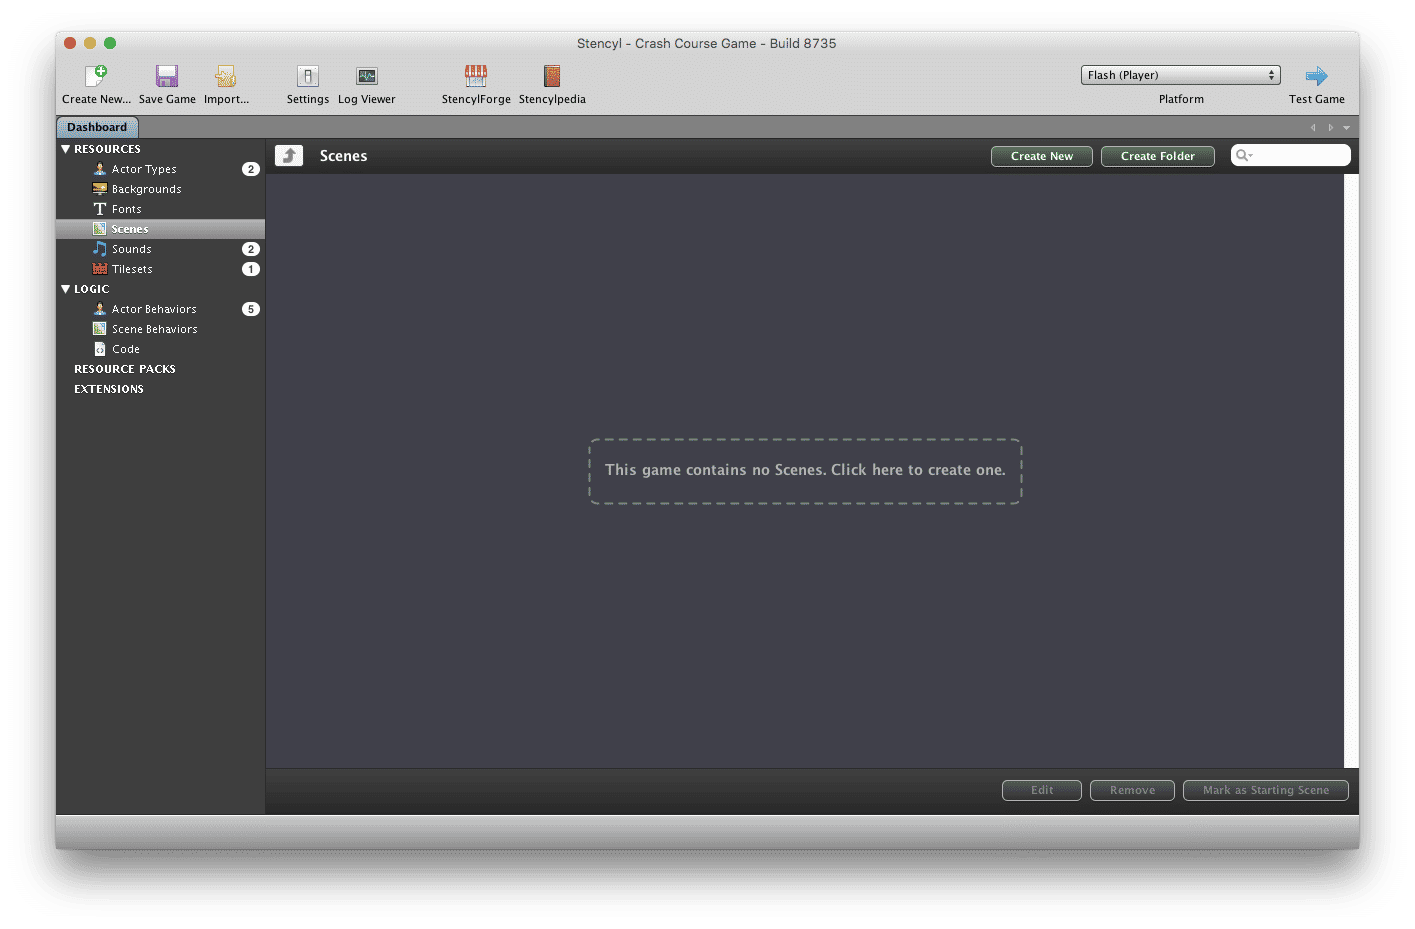Click Mark as Starting Scene button

pyautogui.click(x=1266, y=790)
